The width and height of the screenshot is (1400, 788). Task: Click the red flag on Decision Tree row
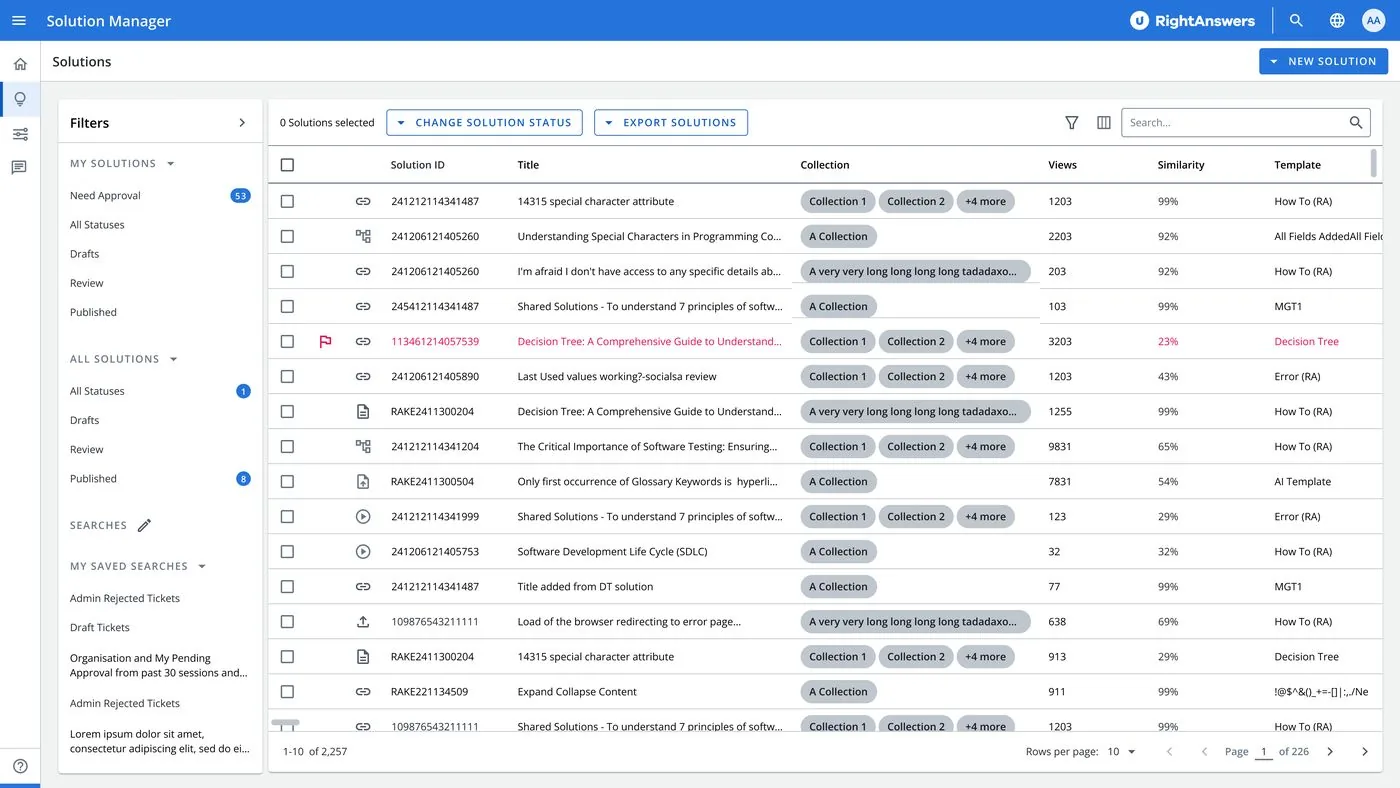click(x=325, y=341)
